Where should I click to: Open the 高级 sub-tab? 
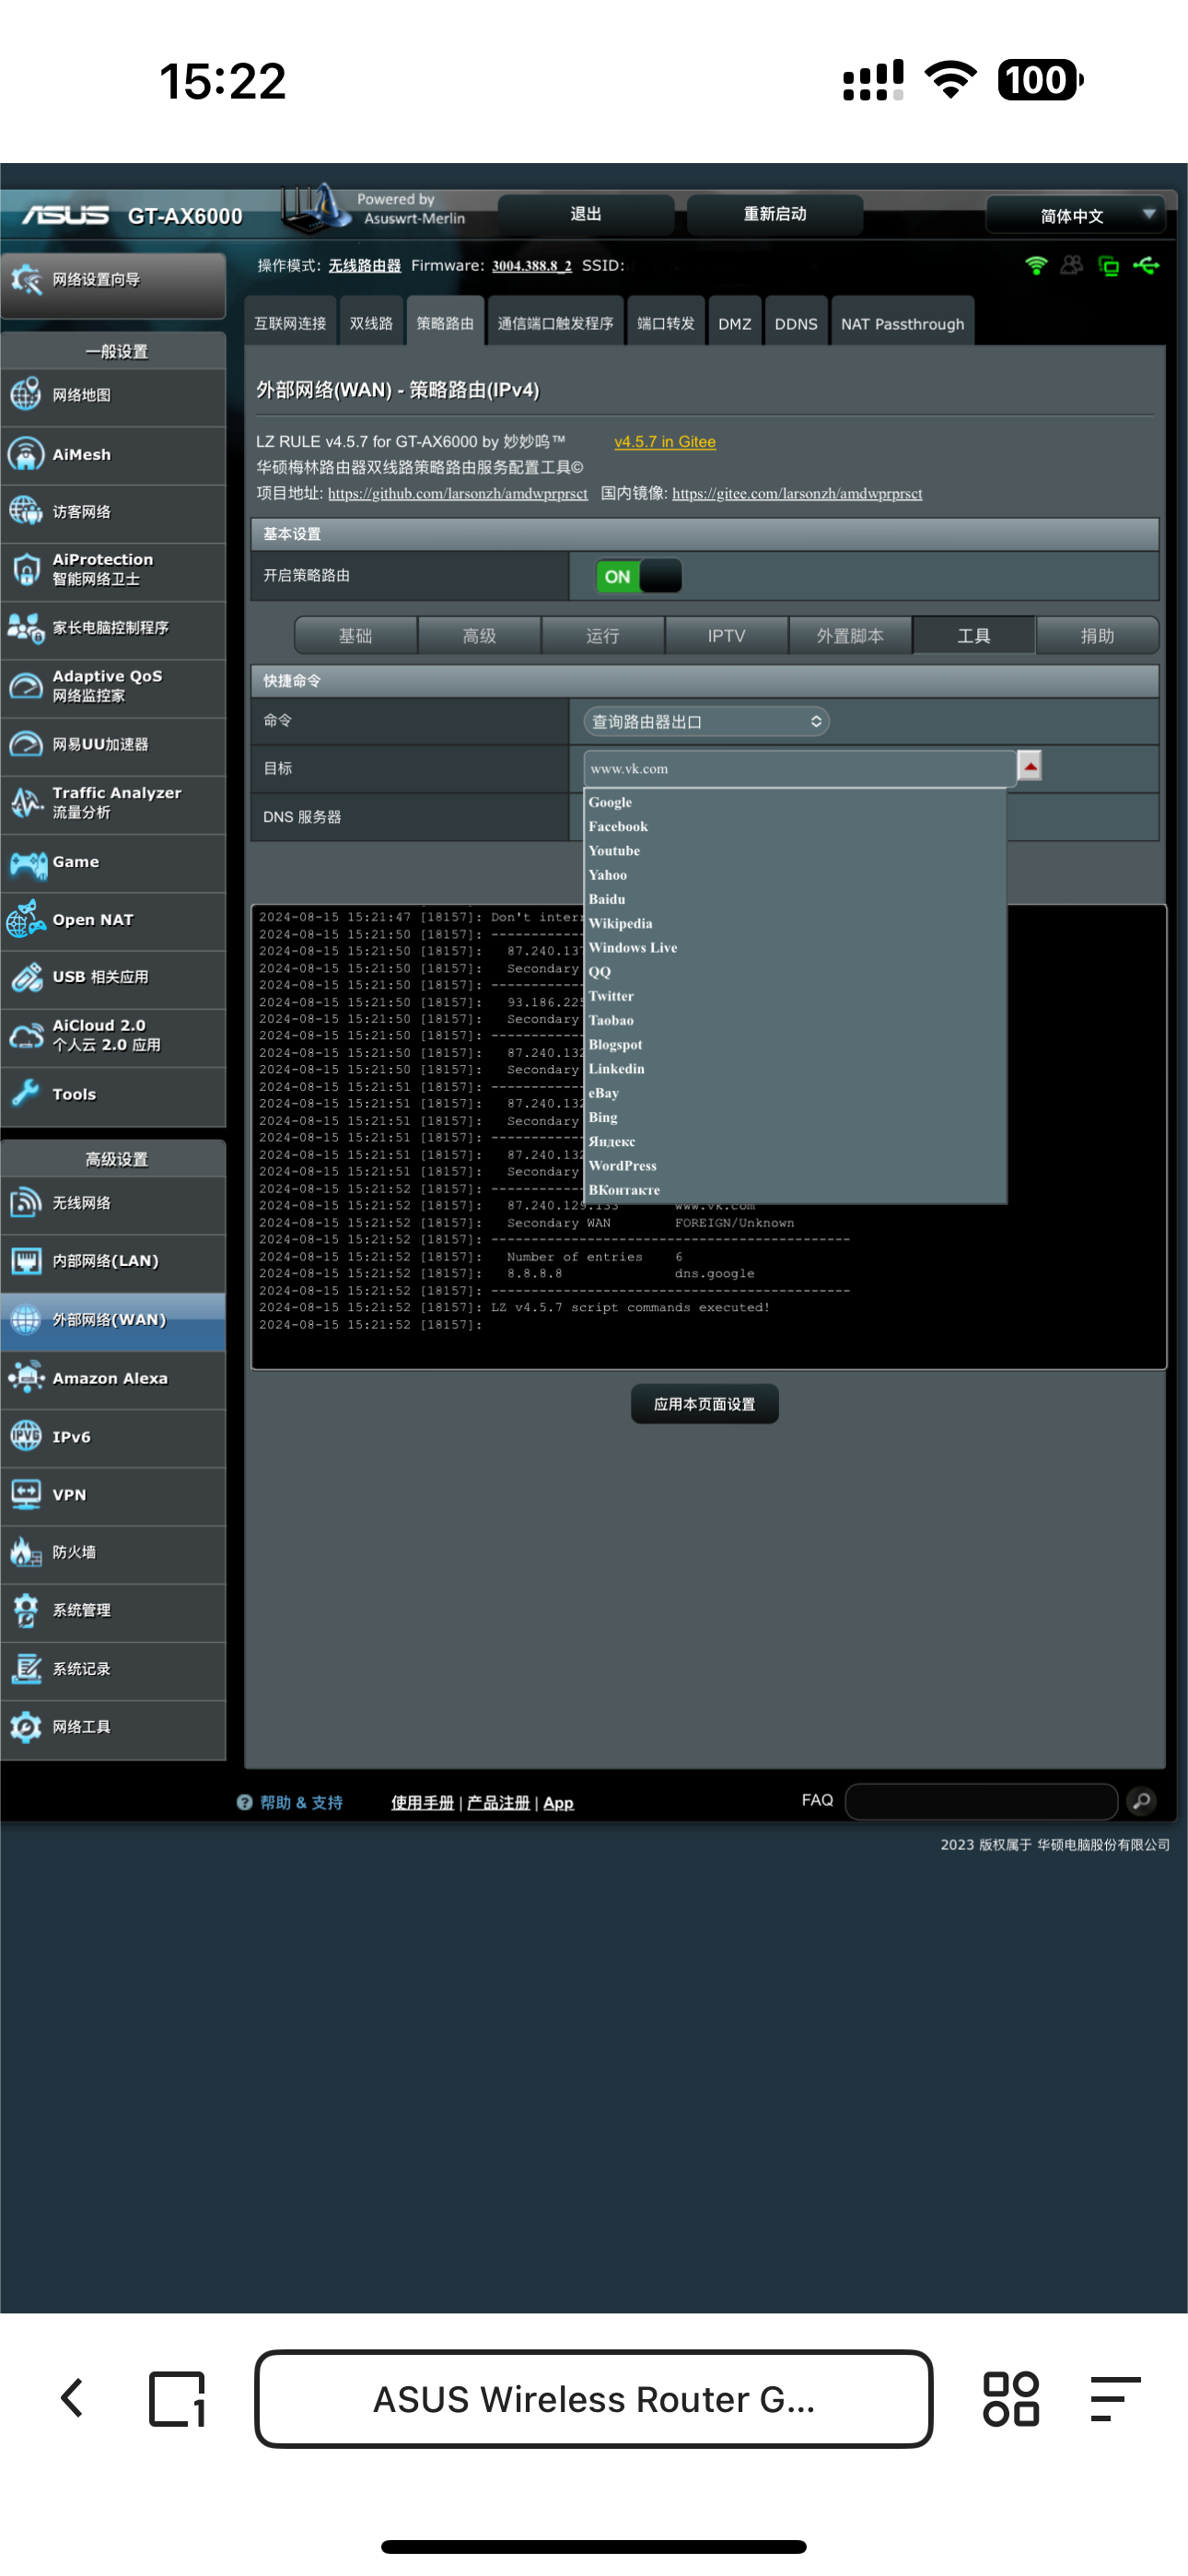click(479, 636)
